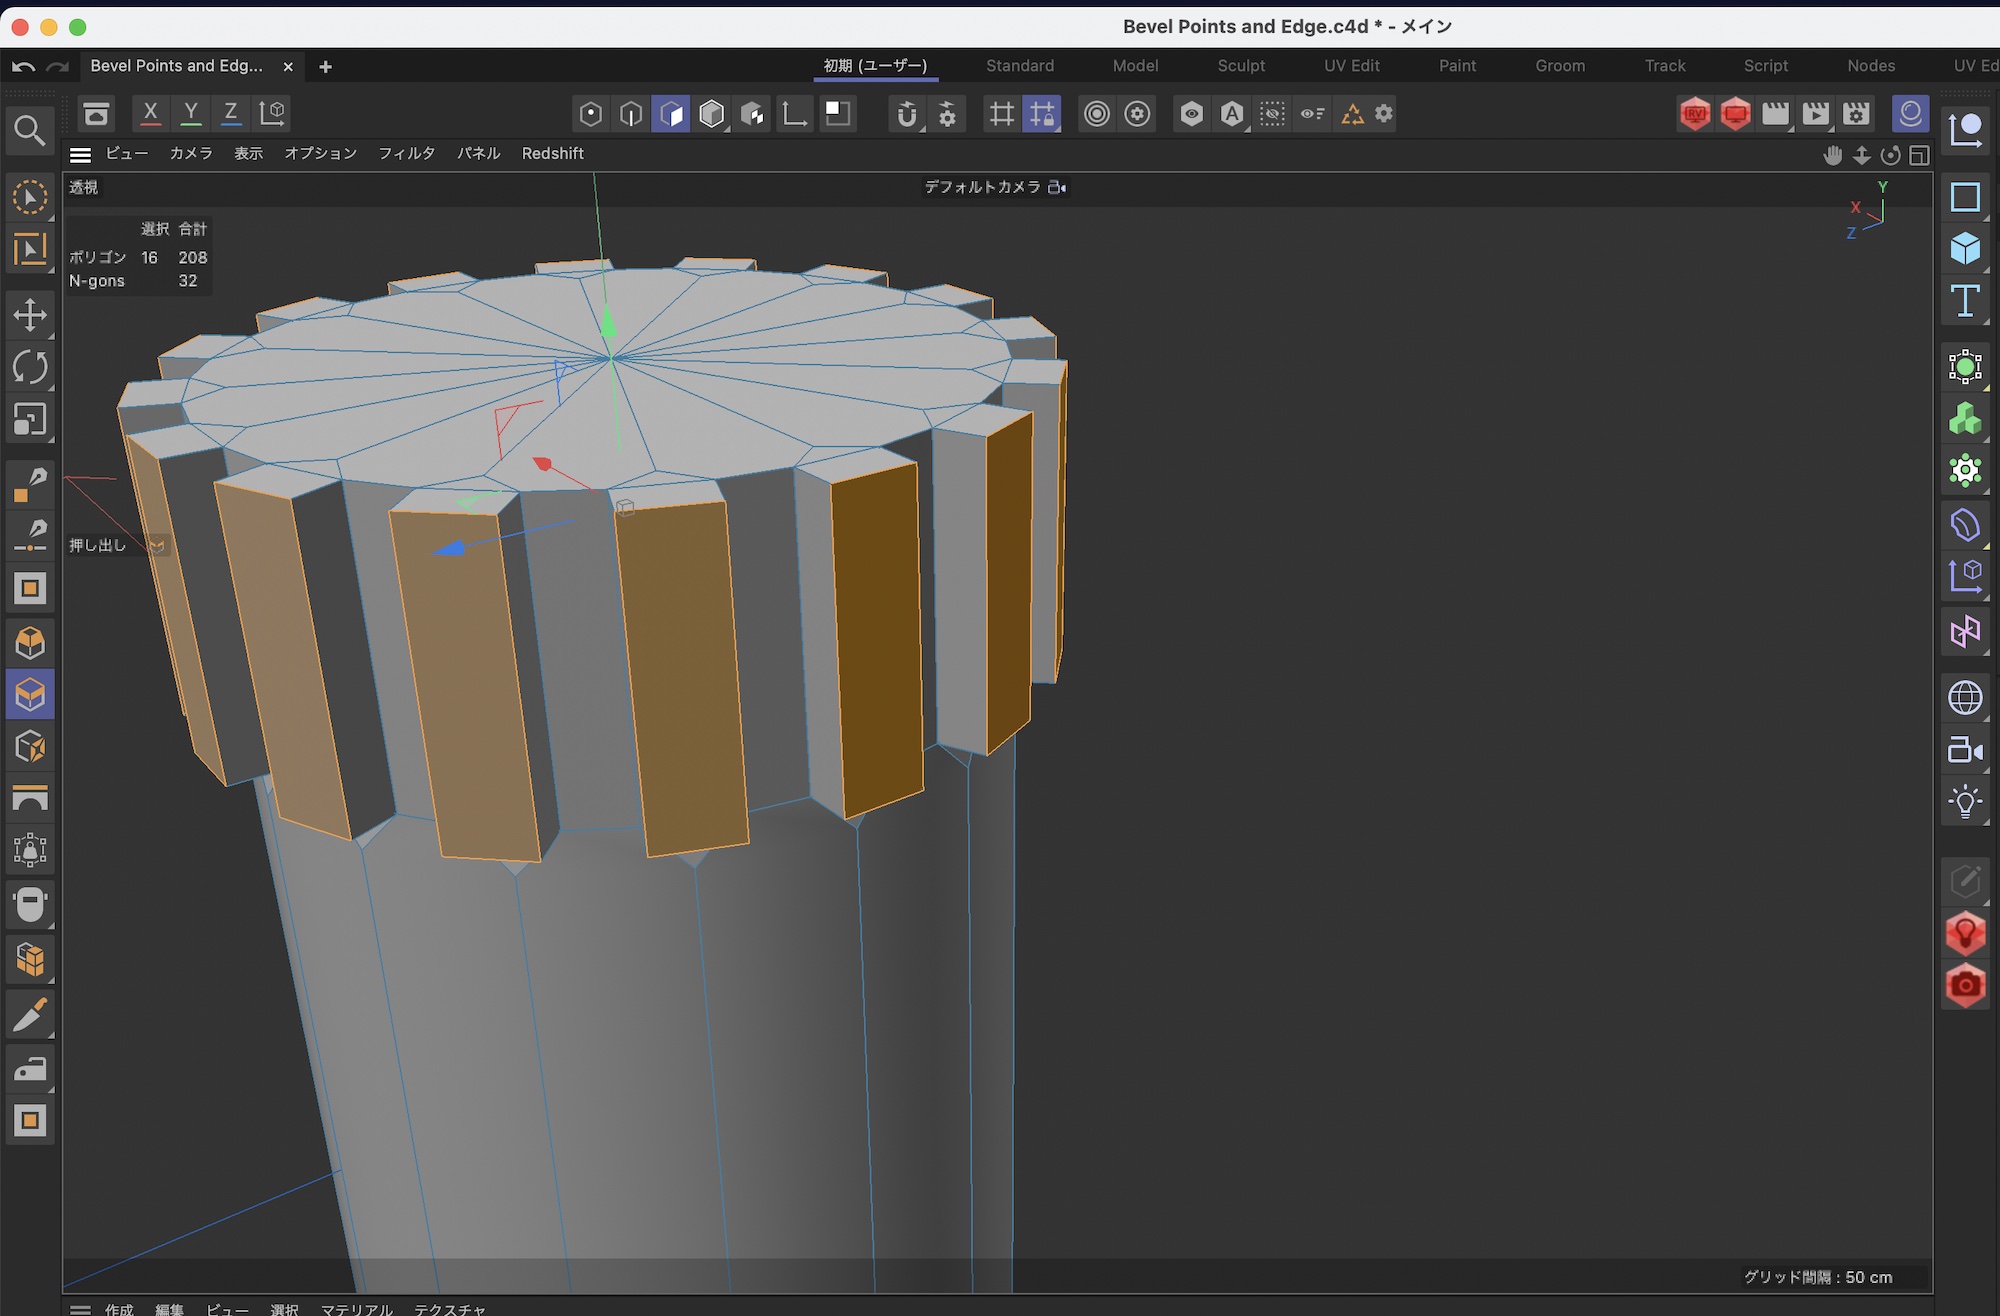The height and width of the screenshot is (1316, 2000).
Task: Switch to Points mode icon
Action: coord(590,114)
